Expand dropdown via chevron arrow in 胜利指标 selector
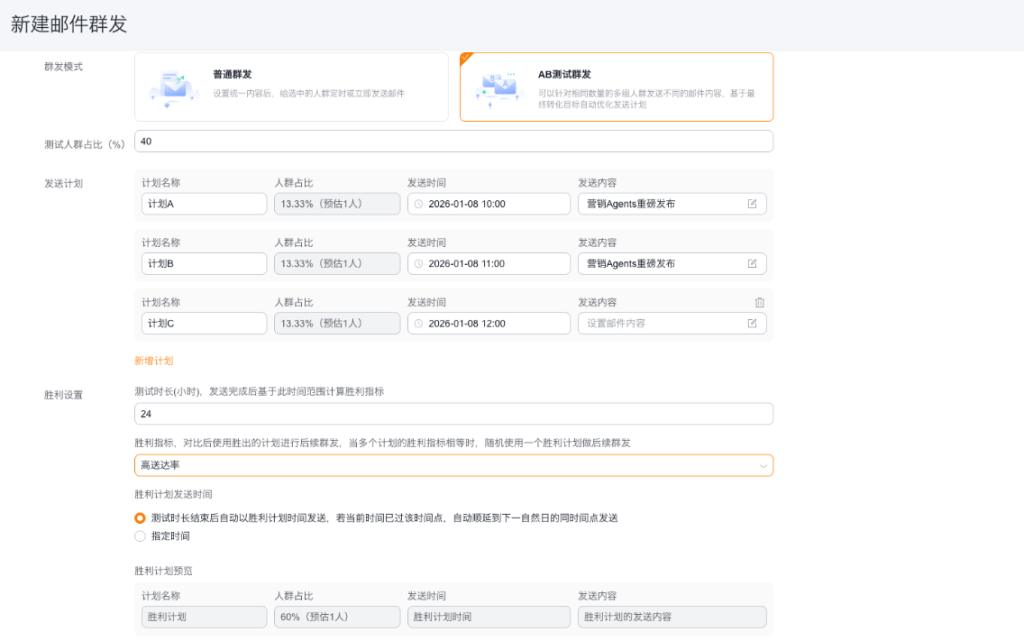1024x641 pixels. (x=763, y=466)
